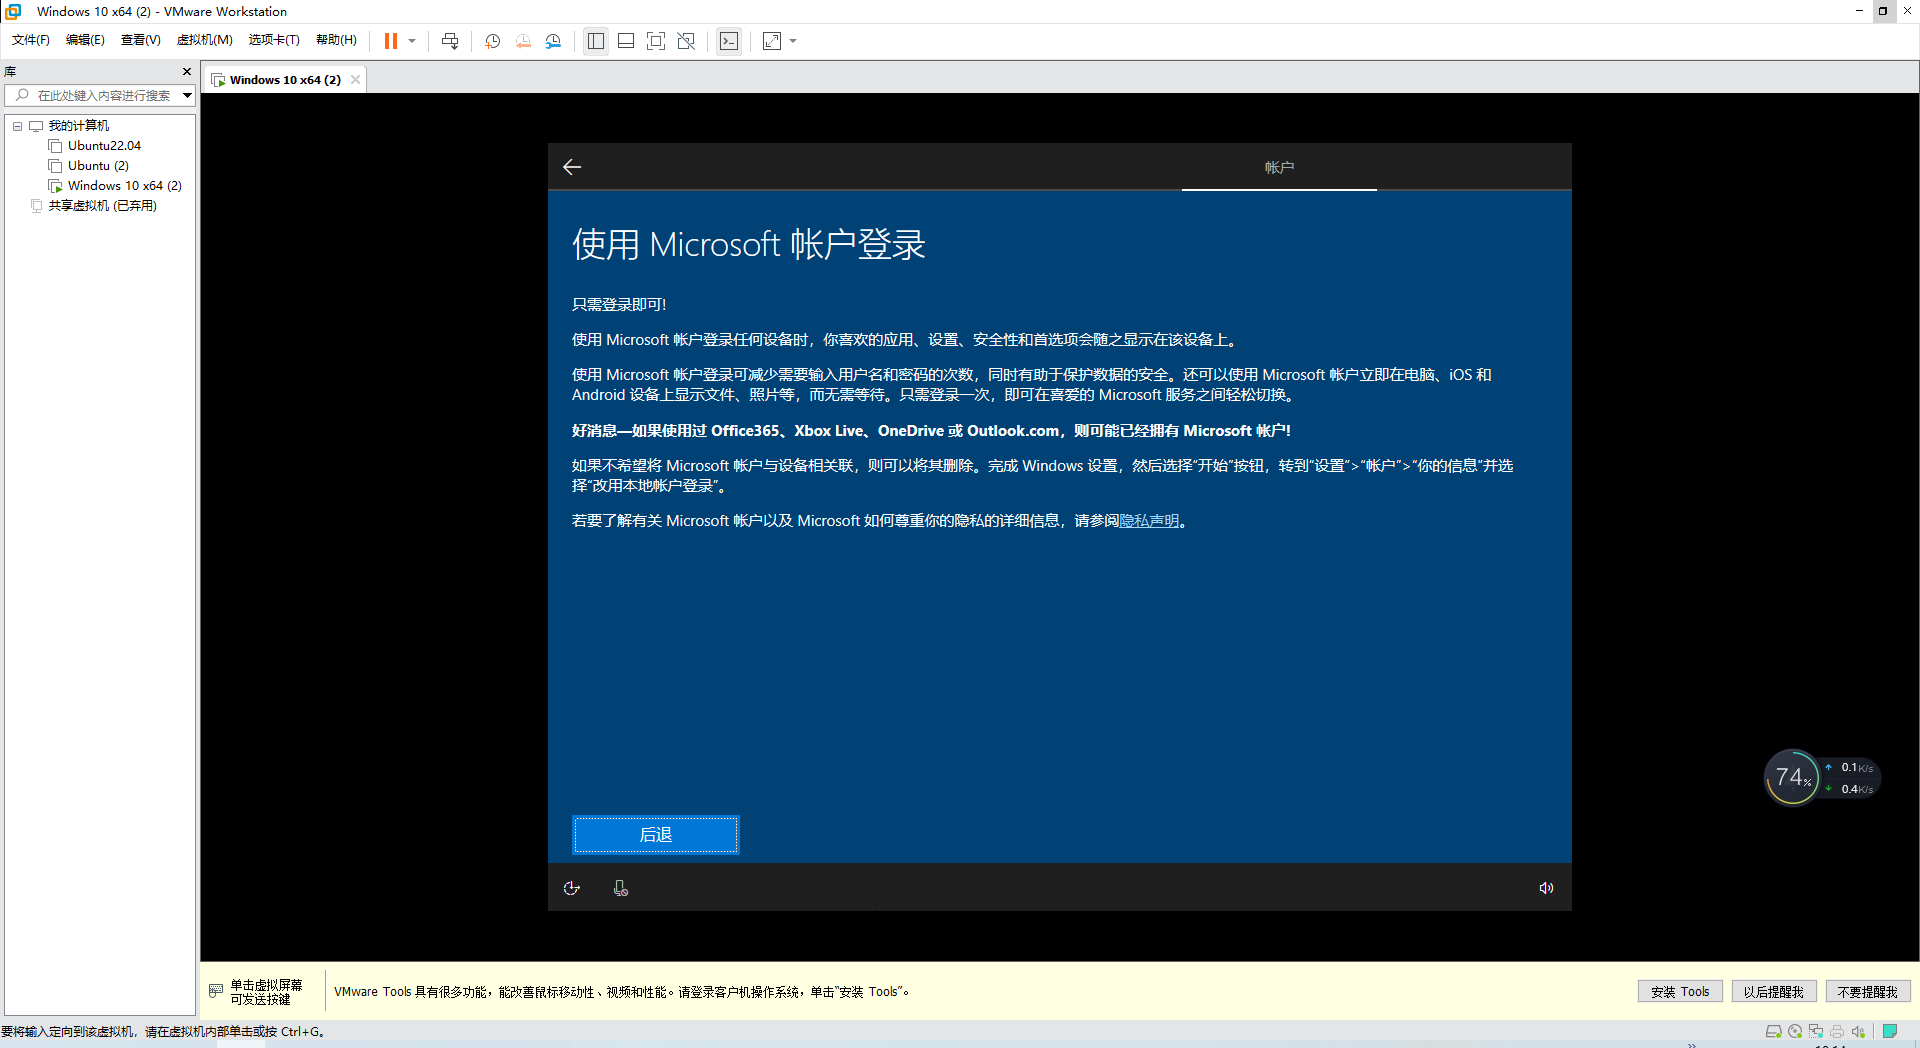Take a snapshot of this virtual machine
The height and width of the screenshot is (1048, 1920).
click(493, 41)
